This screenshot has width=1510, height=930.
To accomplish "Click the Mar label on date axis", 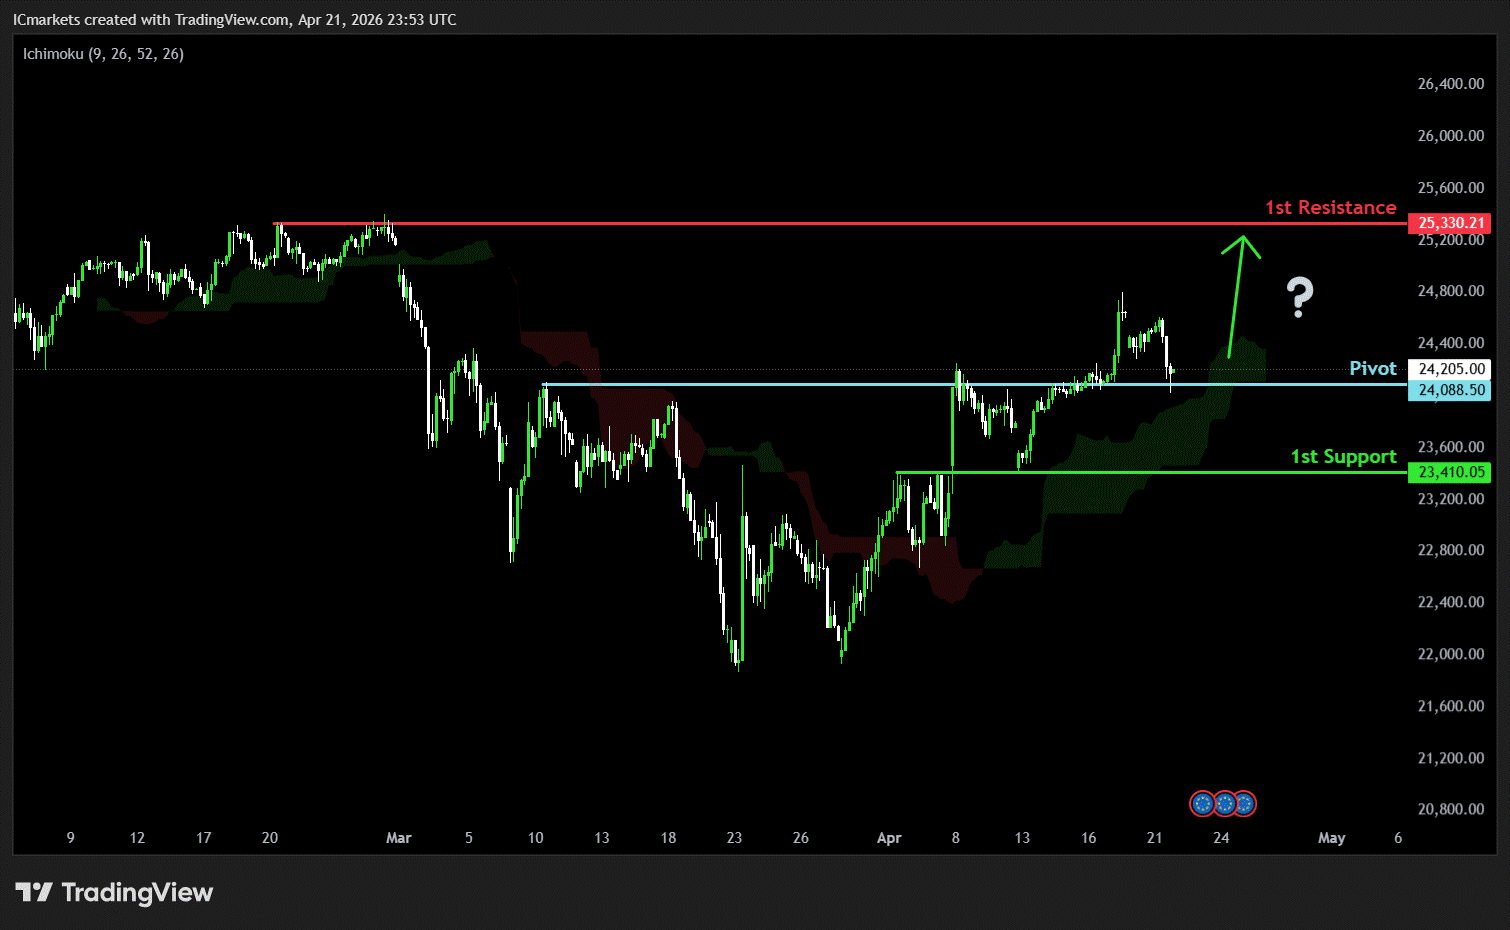I will (398, 838).
